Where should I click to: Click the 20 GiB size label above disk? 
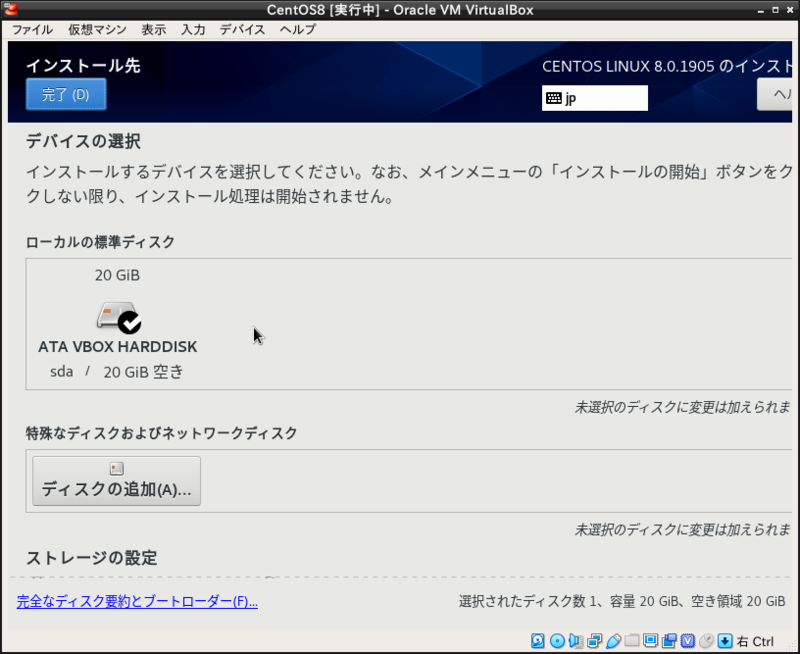(x=117, y=275)
